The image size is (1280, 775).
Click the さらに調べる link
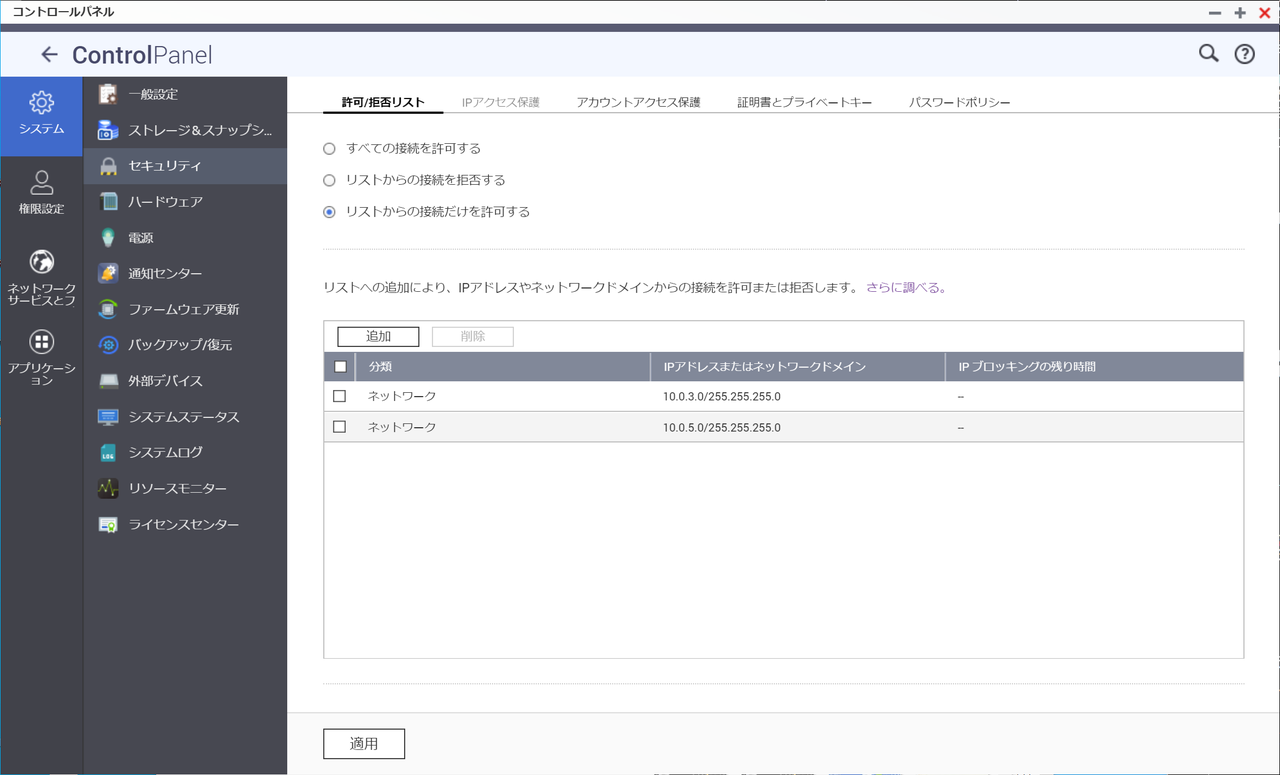click(x=901, y=287)
